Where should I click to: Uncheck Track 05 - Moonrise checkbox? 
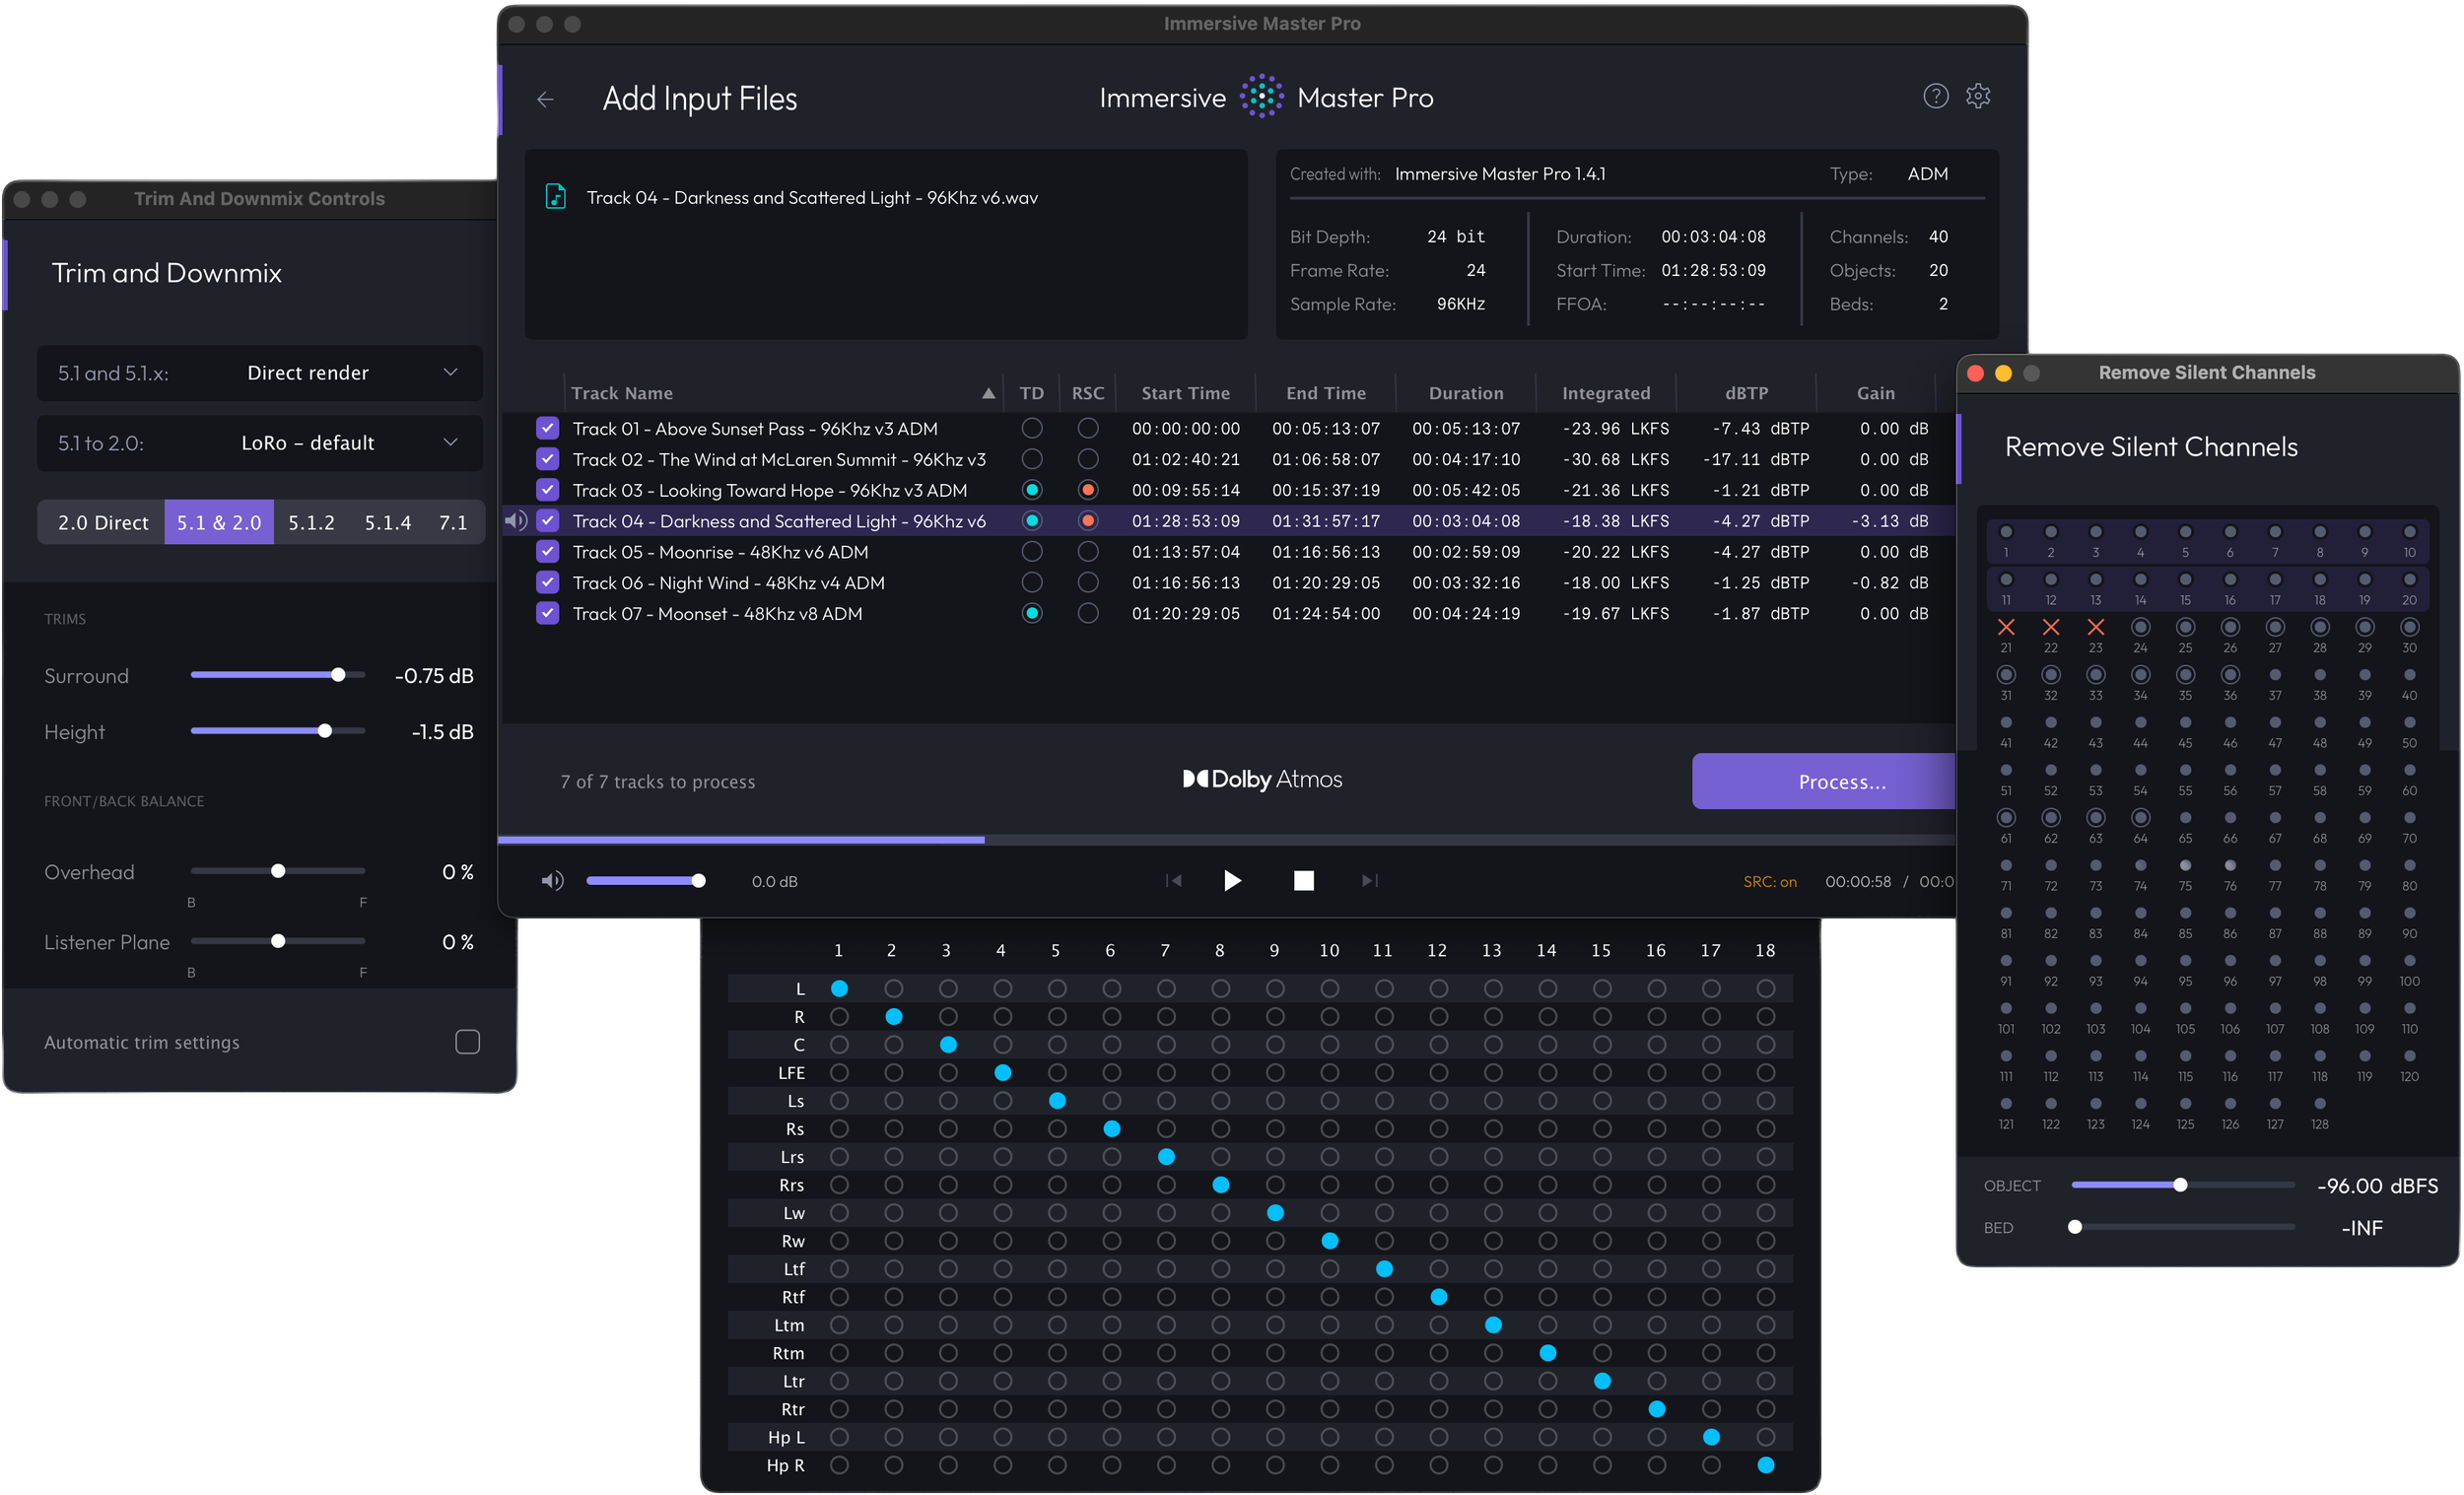(547, 552)
